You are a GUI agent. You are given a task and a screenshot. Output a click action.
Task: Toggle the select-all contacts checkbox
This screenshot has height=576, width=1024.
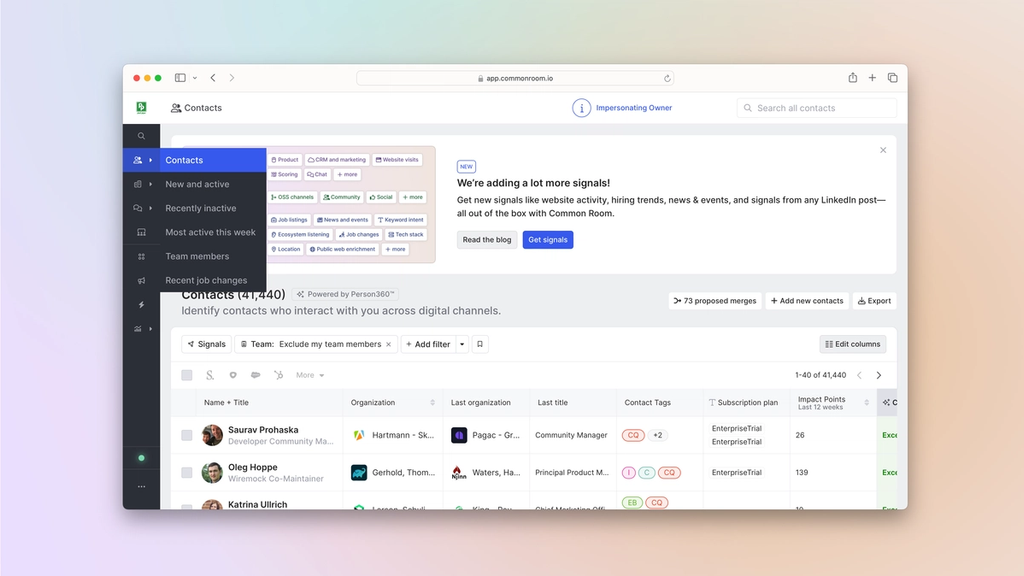187,375
